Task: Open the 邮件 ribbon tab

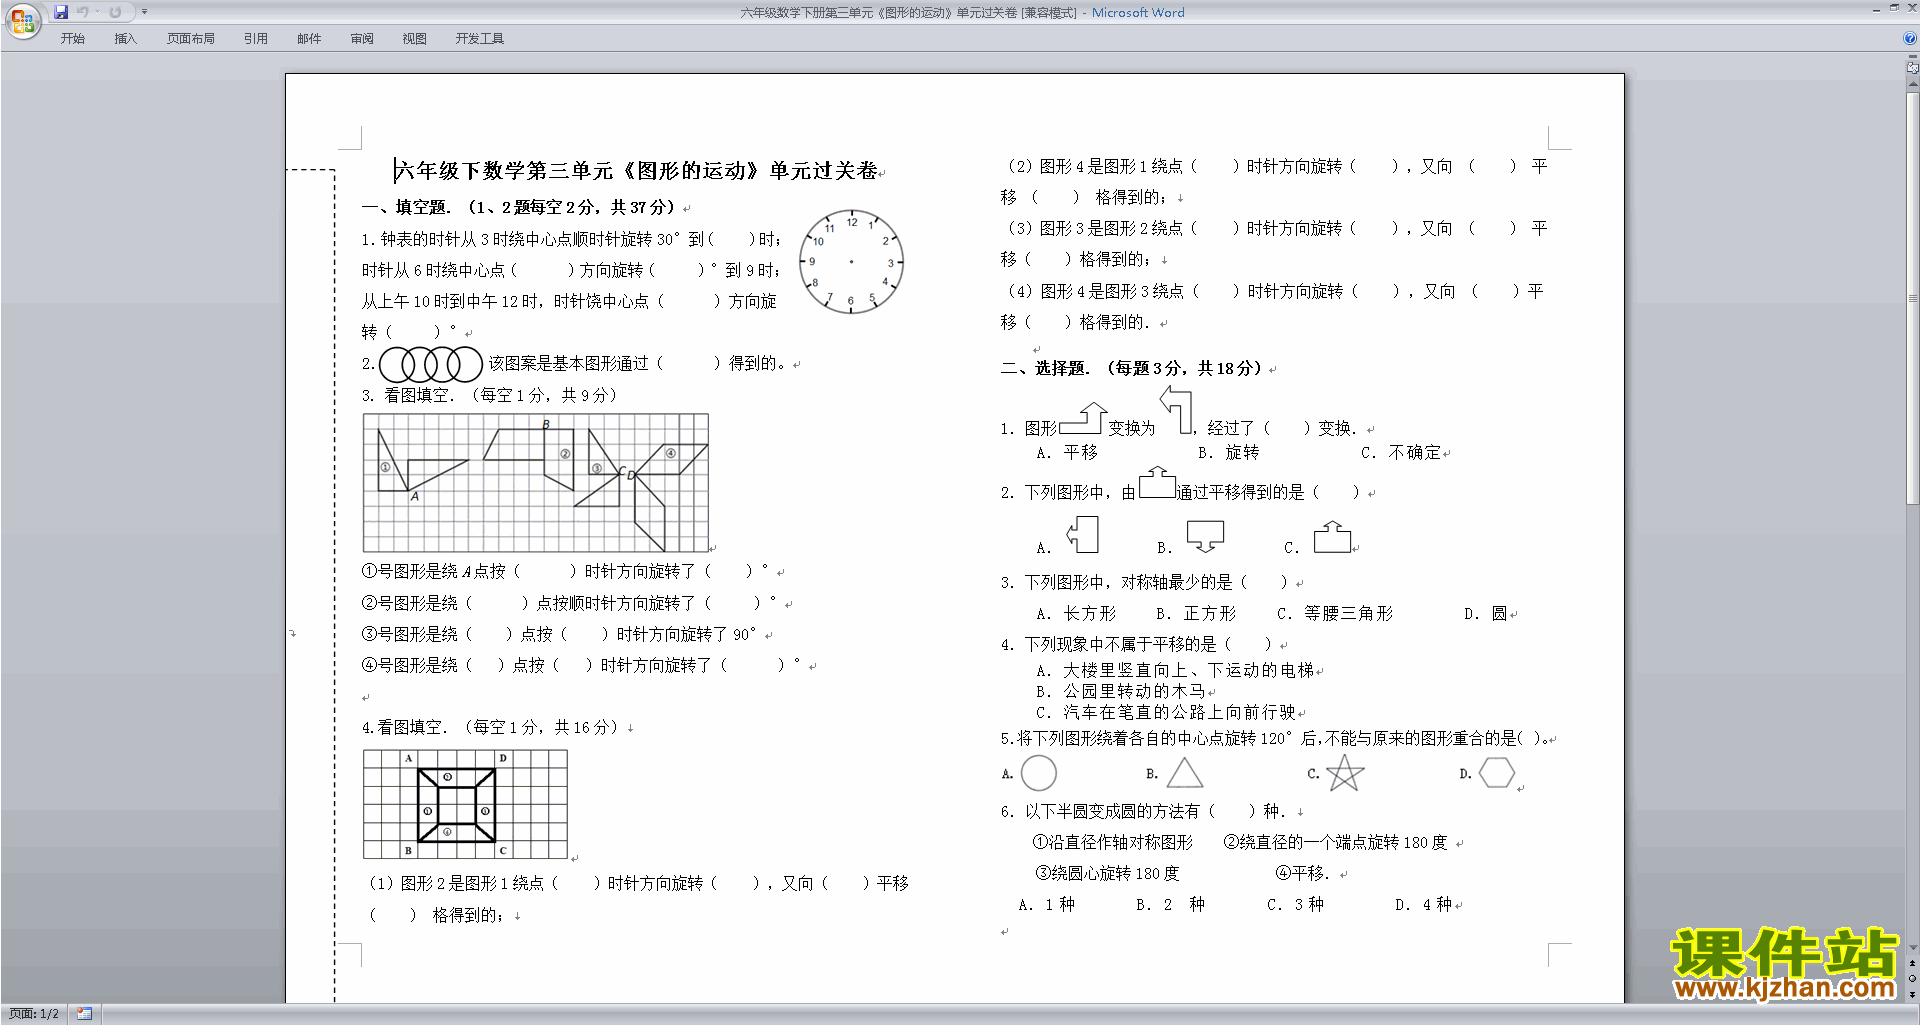Action: [309, 39]
